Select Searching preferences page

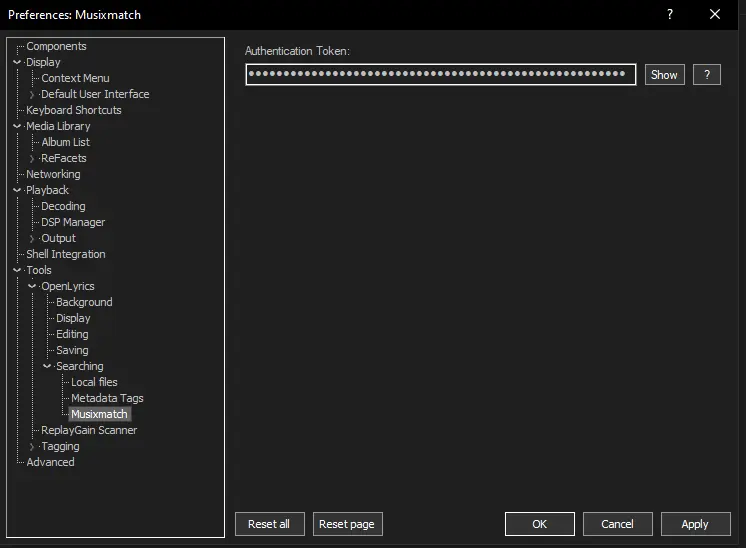click(79, 366)
